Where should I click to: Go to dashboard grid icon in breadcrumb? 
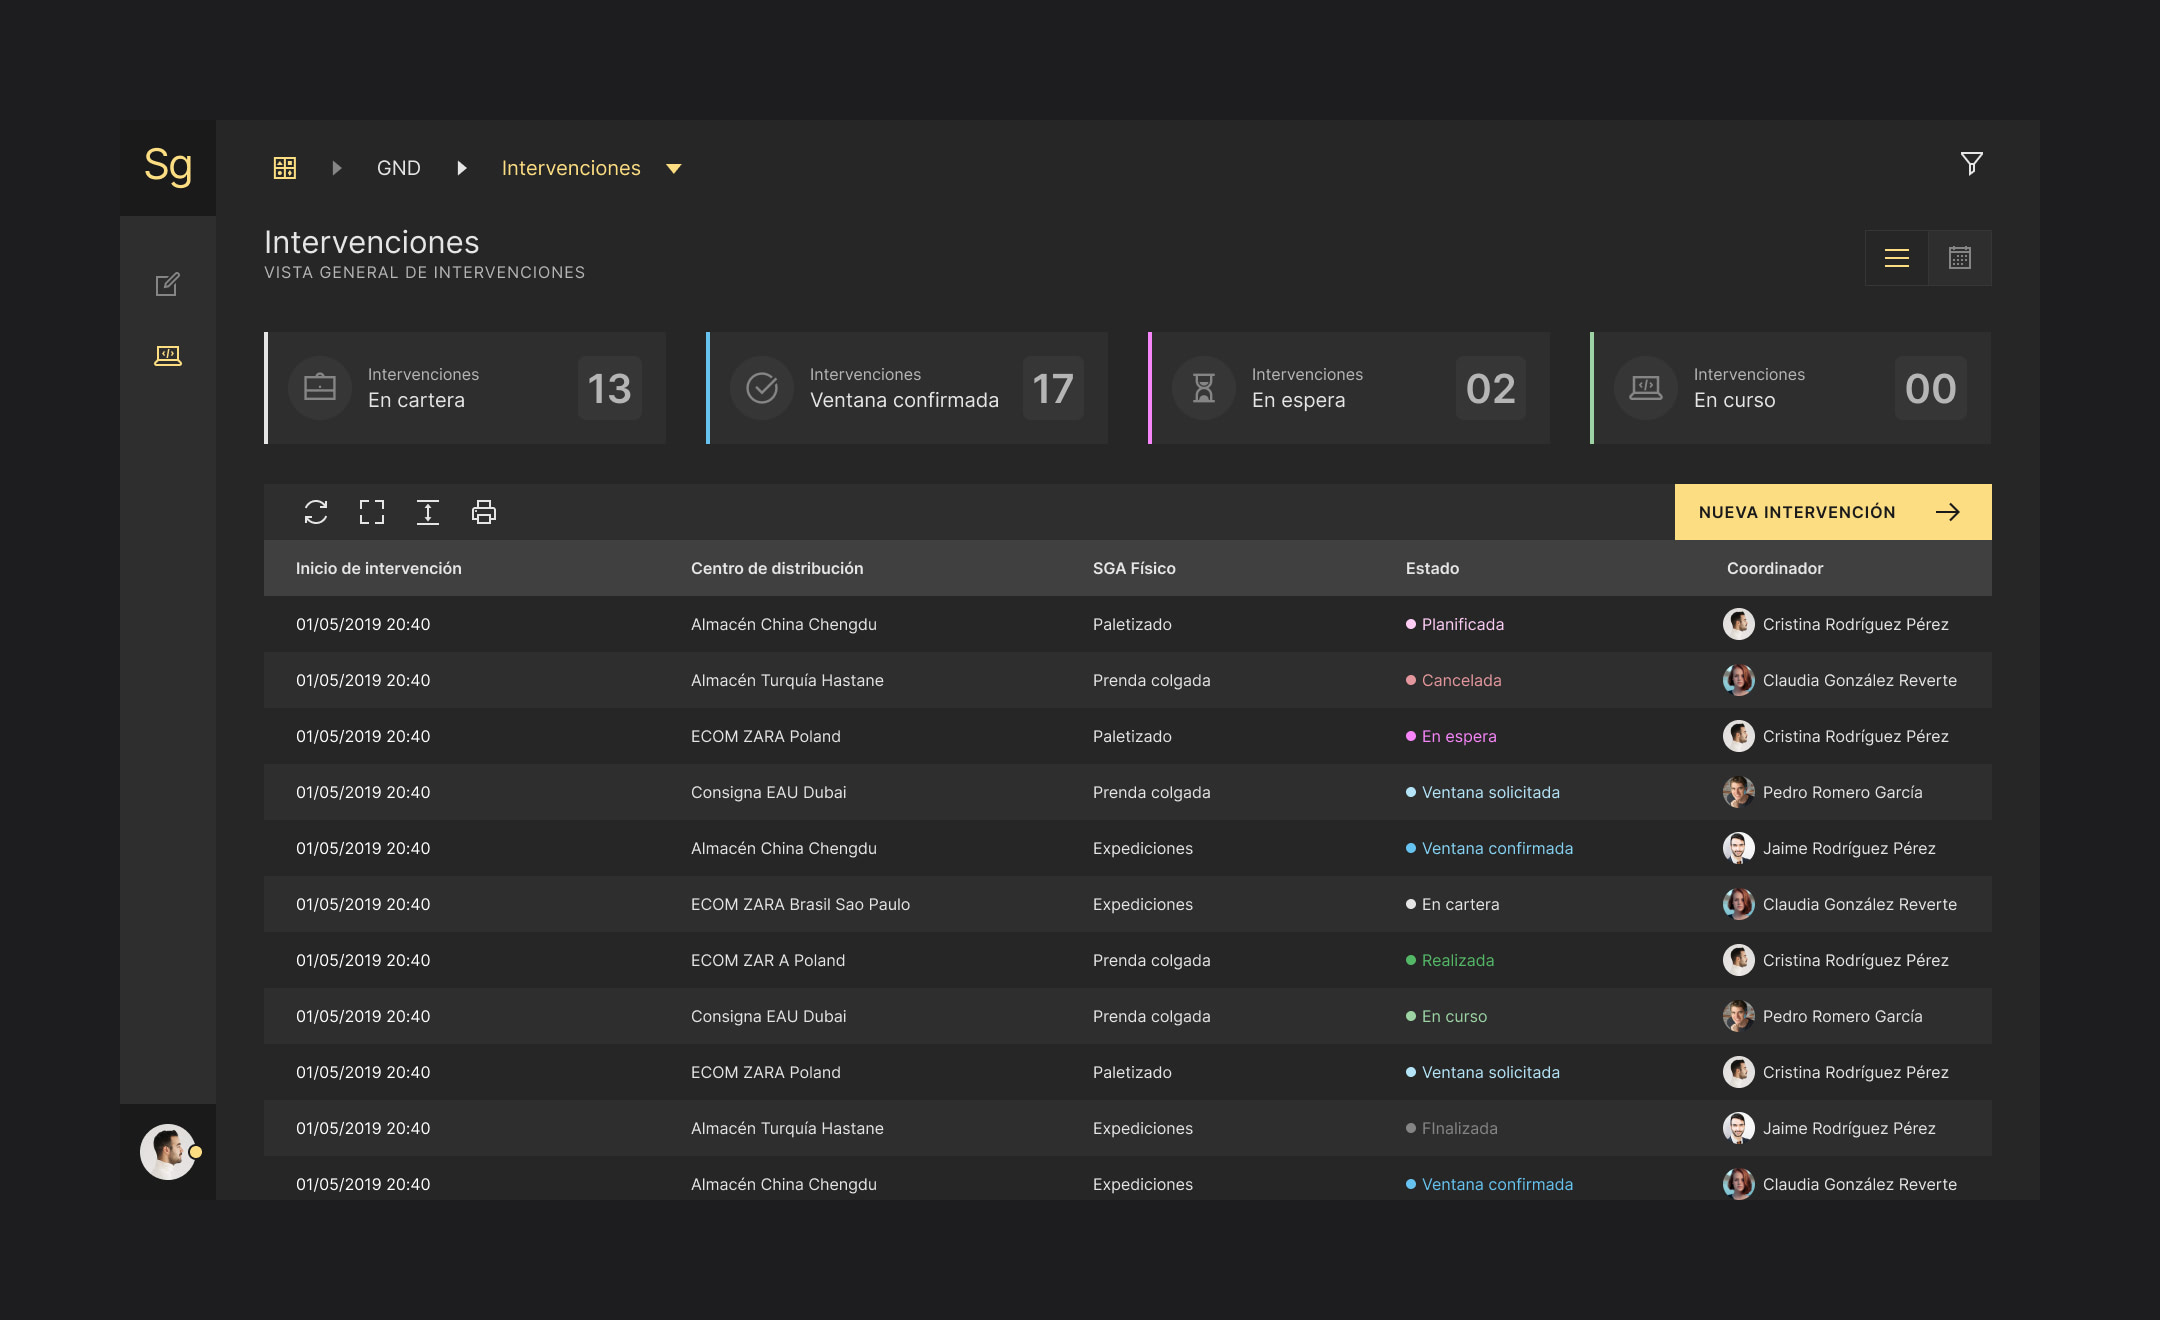(x=285, y=168)
